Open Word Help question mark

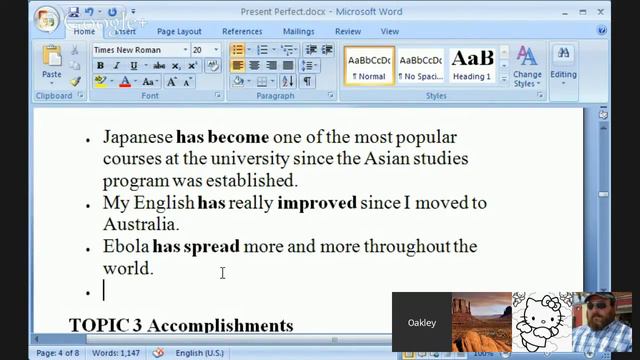point(602,30)
